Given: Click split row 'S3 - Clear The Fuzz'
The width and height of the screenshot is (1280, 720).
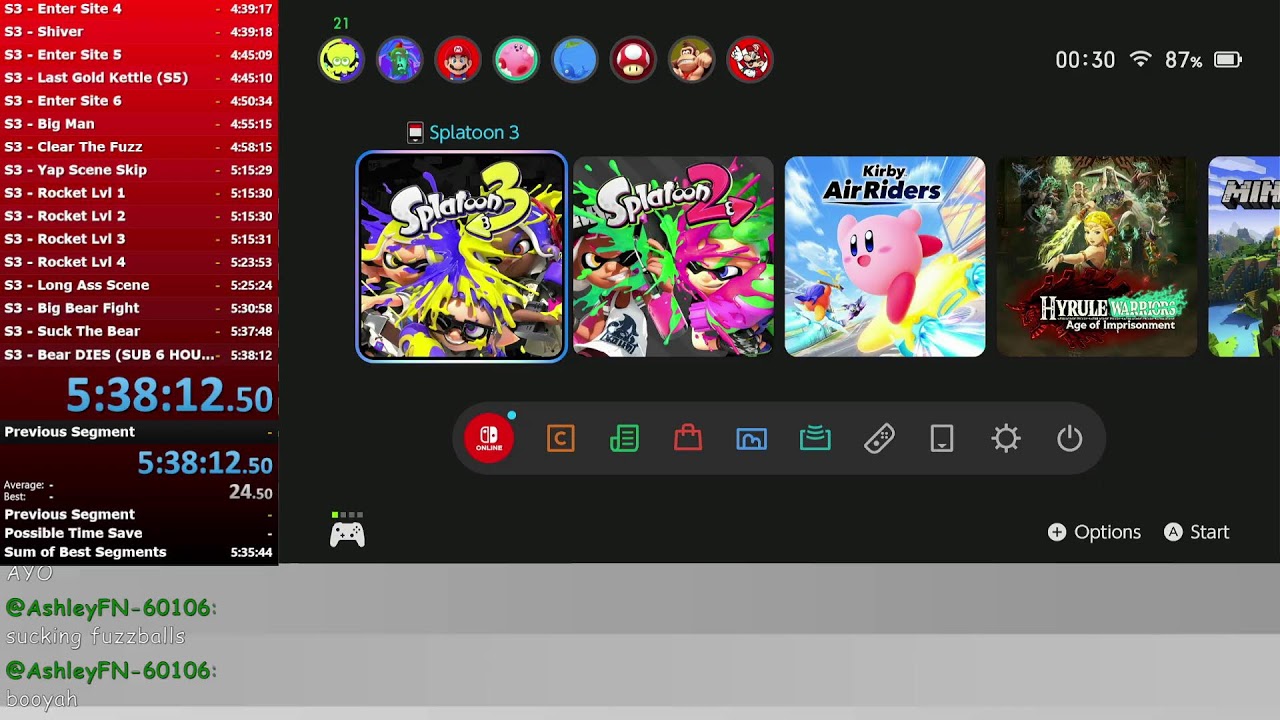Looking at the screenshot, I should tap(139, 147).
